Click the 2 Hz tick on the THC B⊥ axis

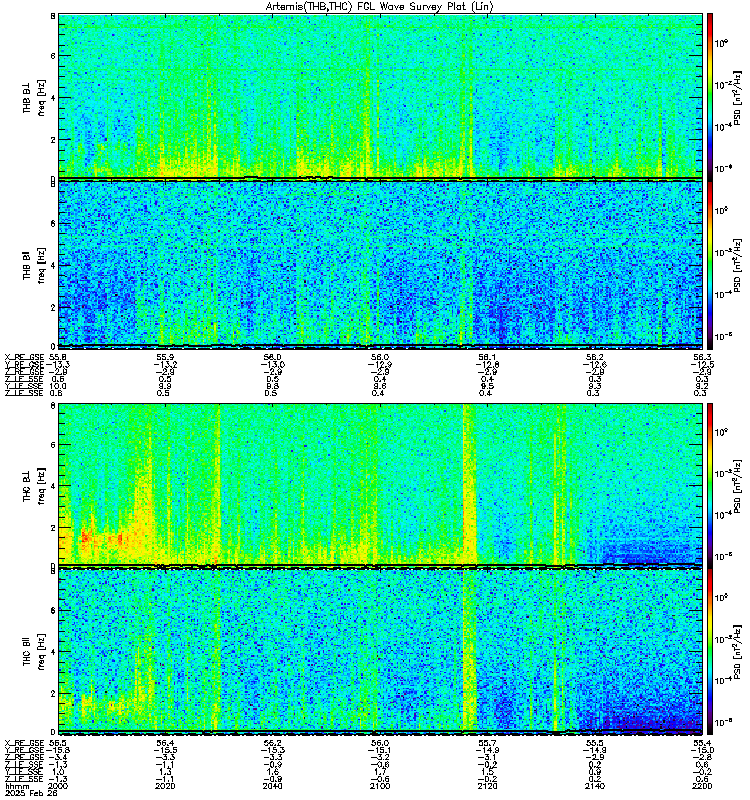53,528
